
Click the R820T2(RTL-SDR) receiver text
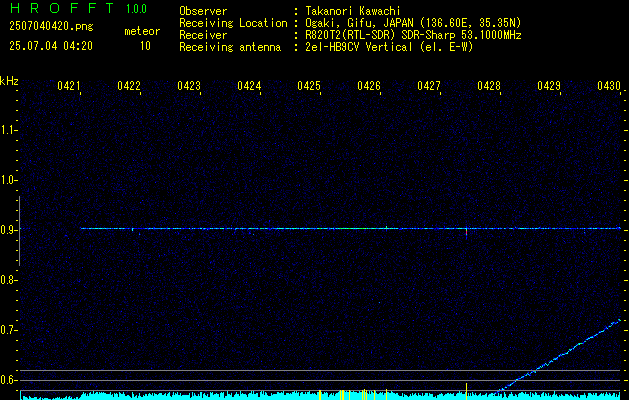click(x=413, y=35)
